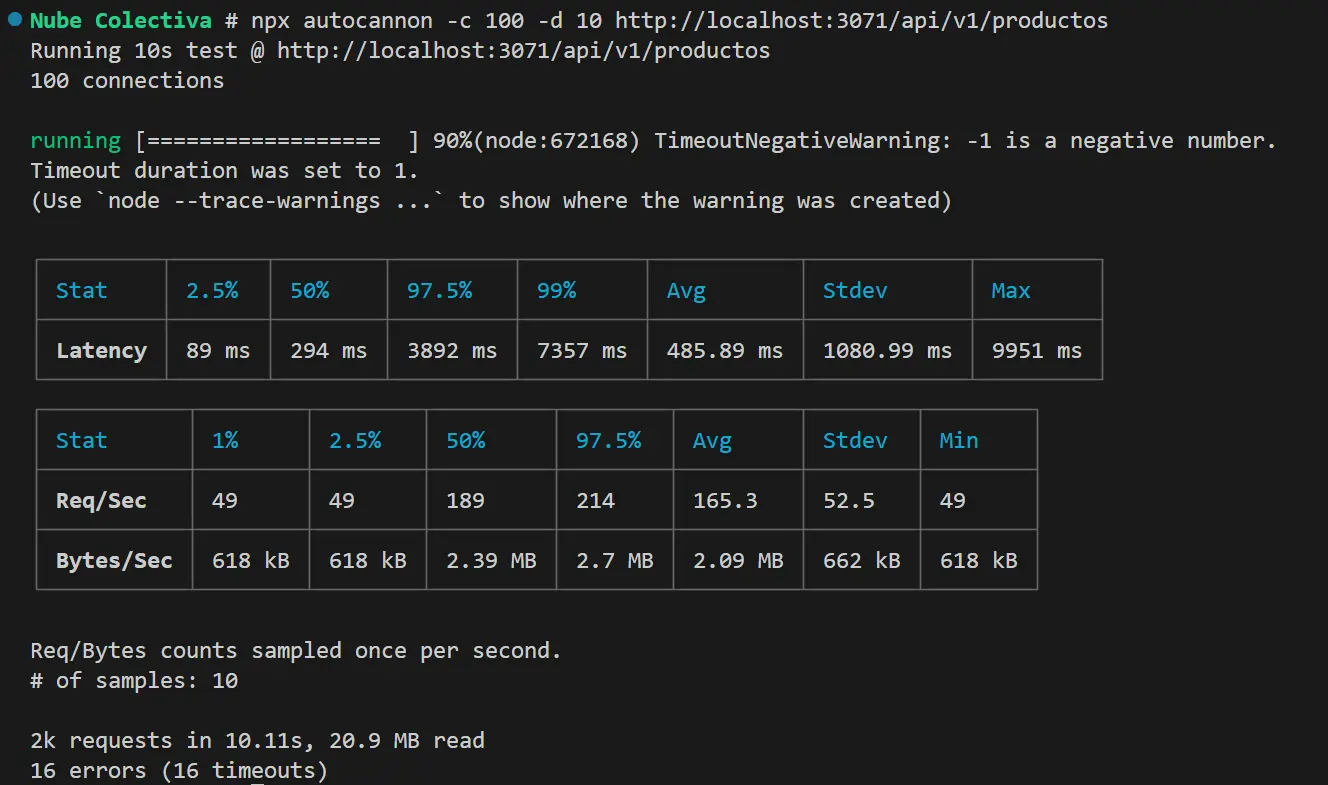Select the Latency row label
The height and width of the screenshot is (785, 1328).
tap(101, 351)
